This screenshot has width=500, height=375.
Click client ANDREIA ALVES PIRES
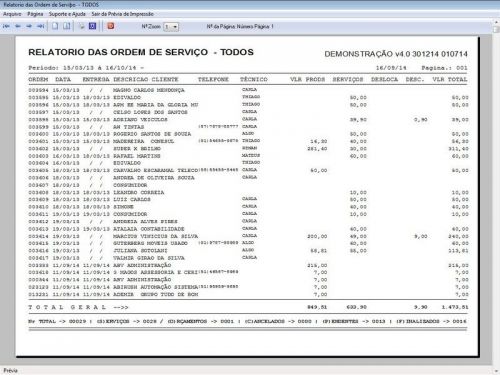145,222
